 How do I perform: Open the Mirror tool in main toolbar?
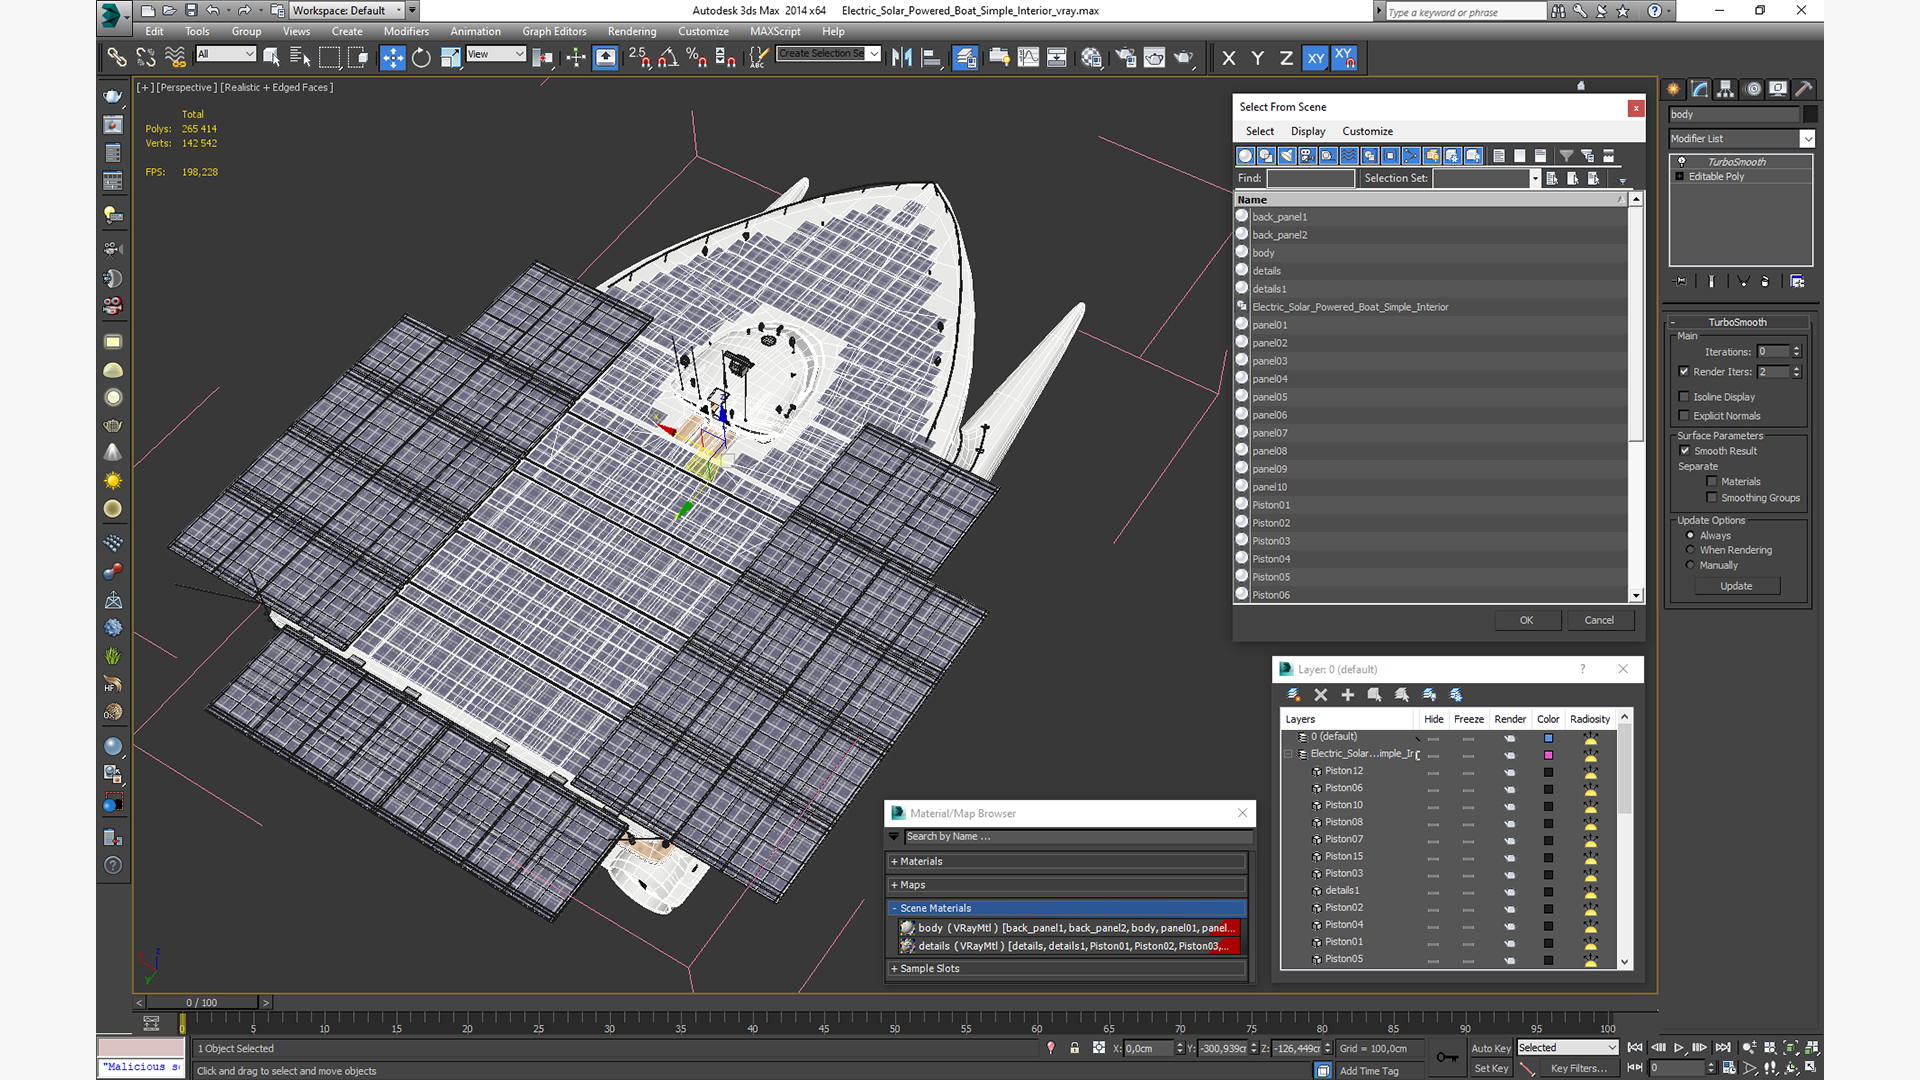[901, 58]
